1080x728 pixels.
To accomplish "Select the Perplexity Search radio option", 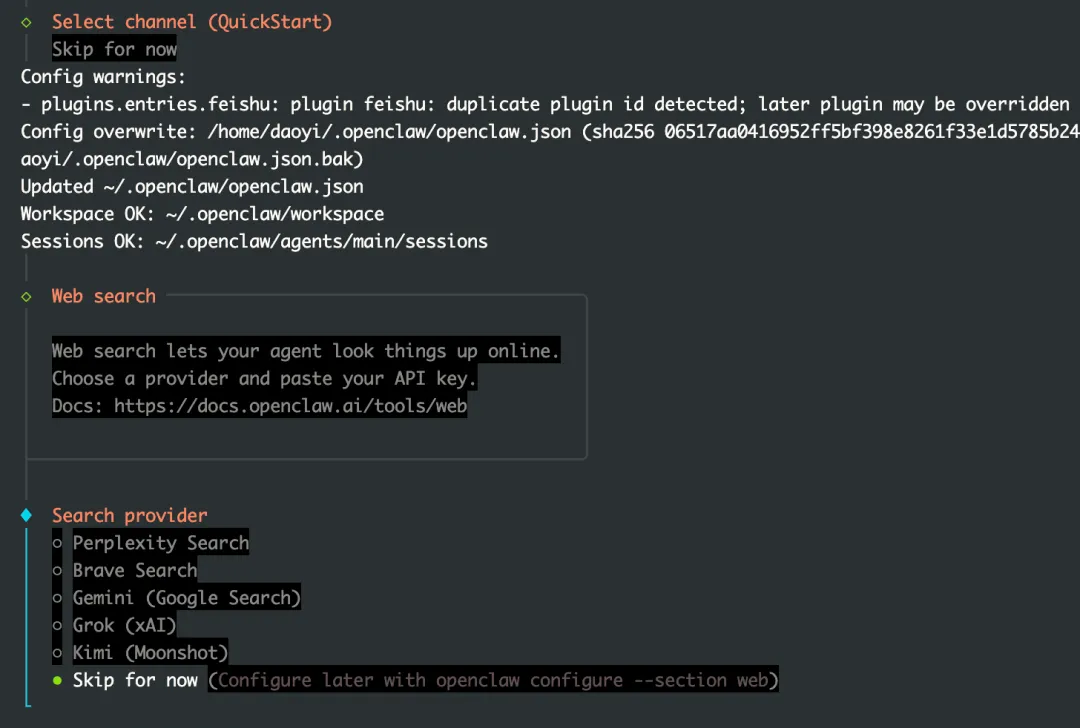I will 151,543.
